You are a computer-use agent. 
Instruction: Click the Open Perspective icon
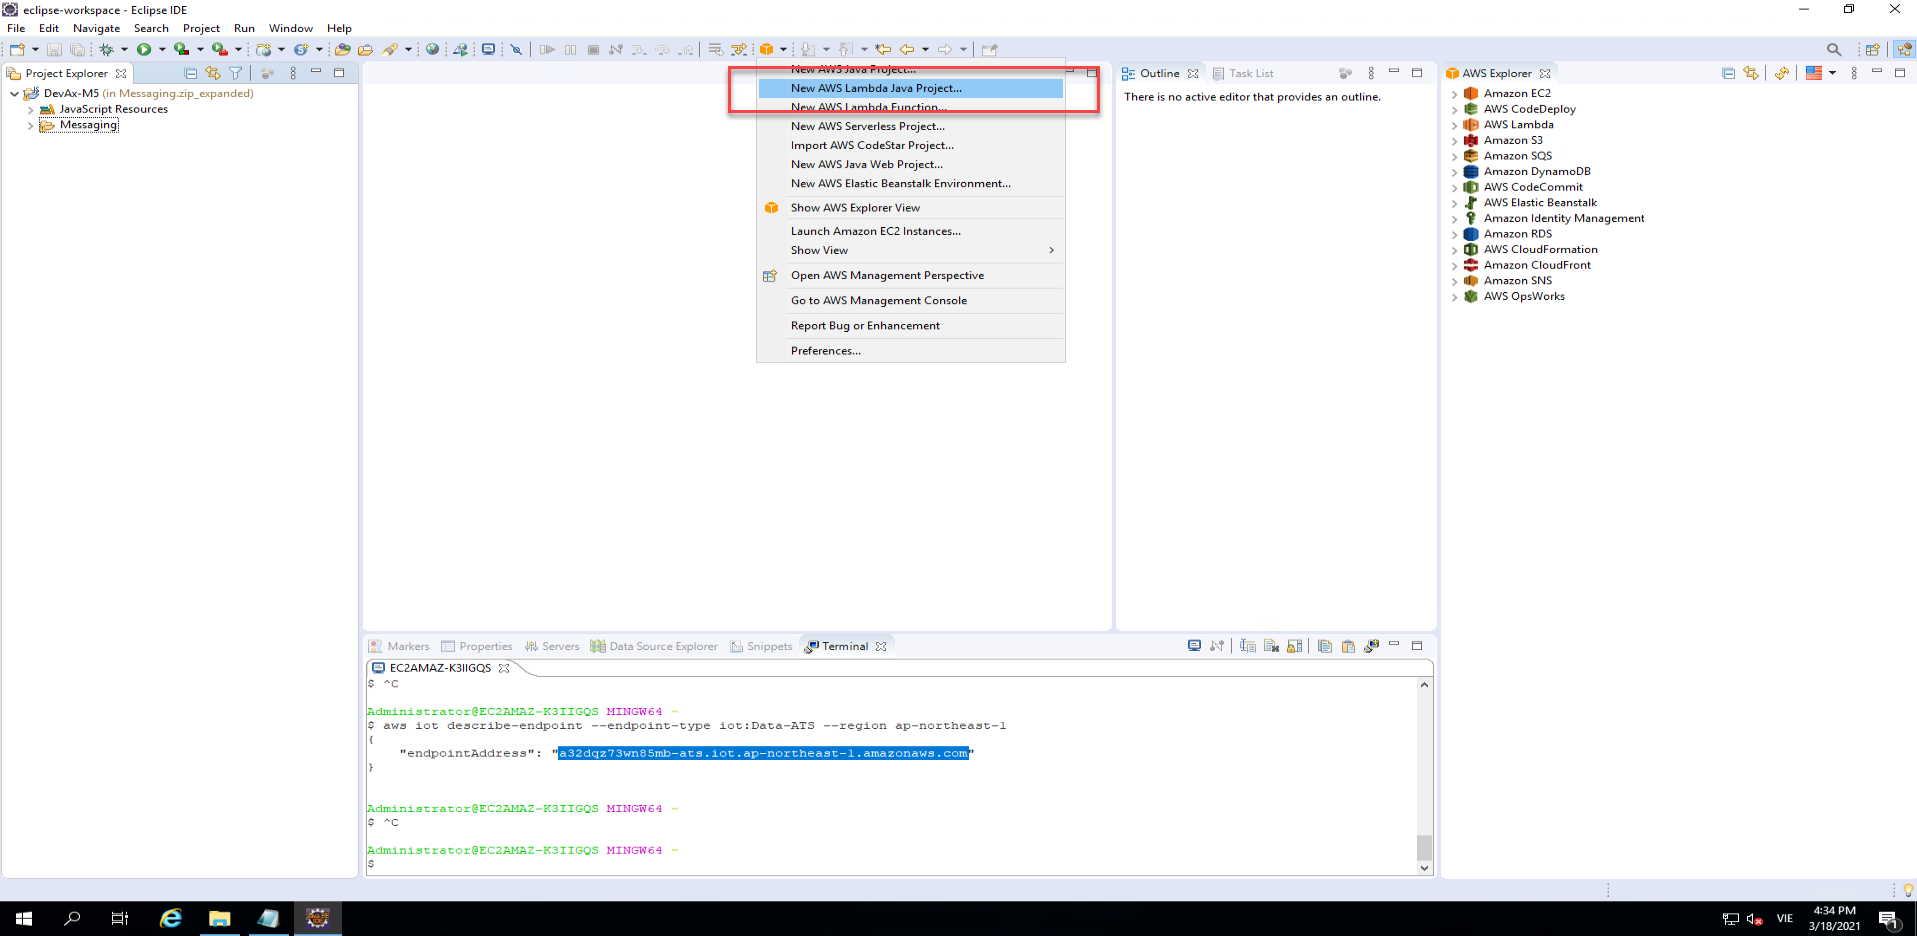(1872, 49)
